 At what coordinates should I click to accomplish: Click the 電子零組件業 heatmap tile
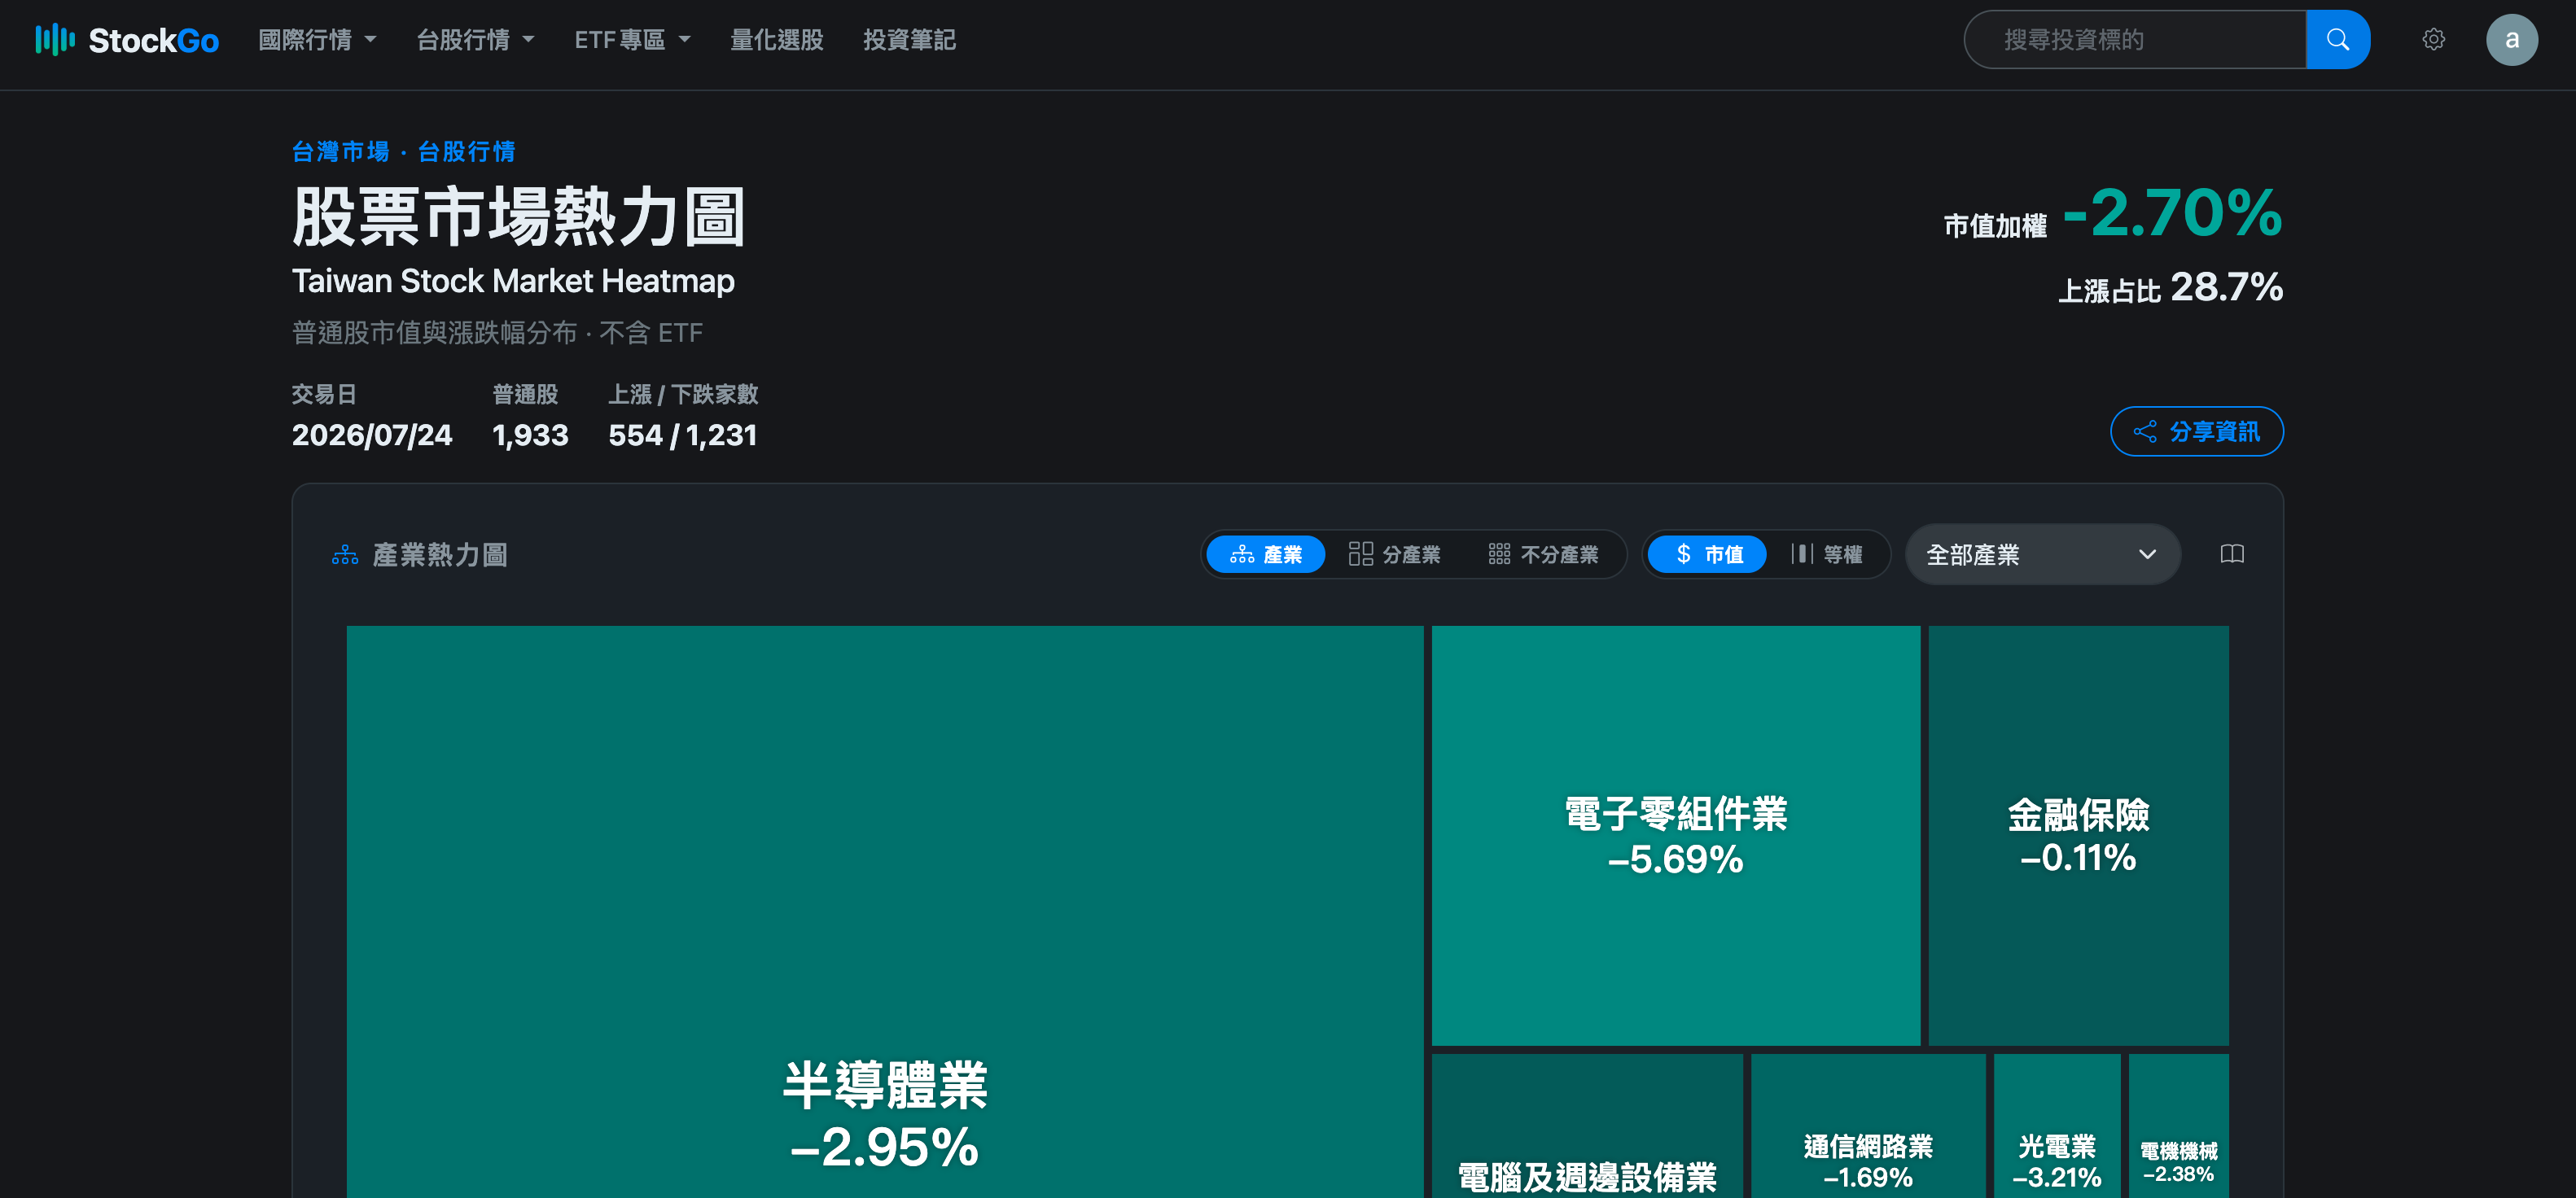(x=1675, y=835)
